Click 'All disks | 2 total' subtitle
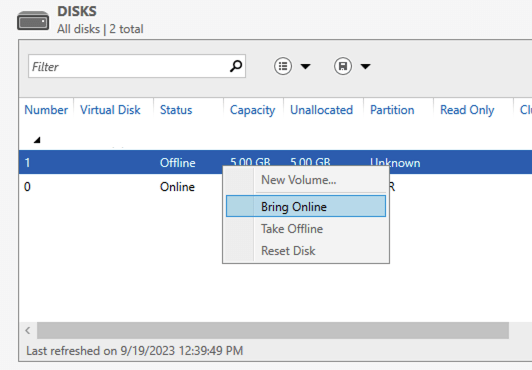532x370 pixels. pos(100,29)
